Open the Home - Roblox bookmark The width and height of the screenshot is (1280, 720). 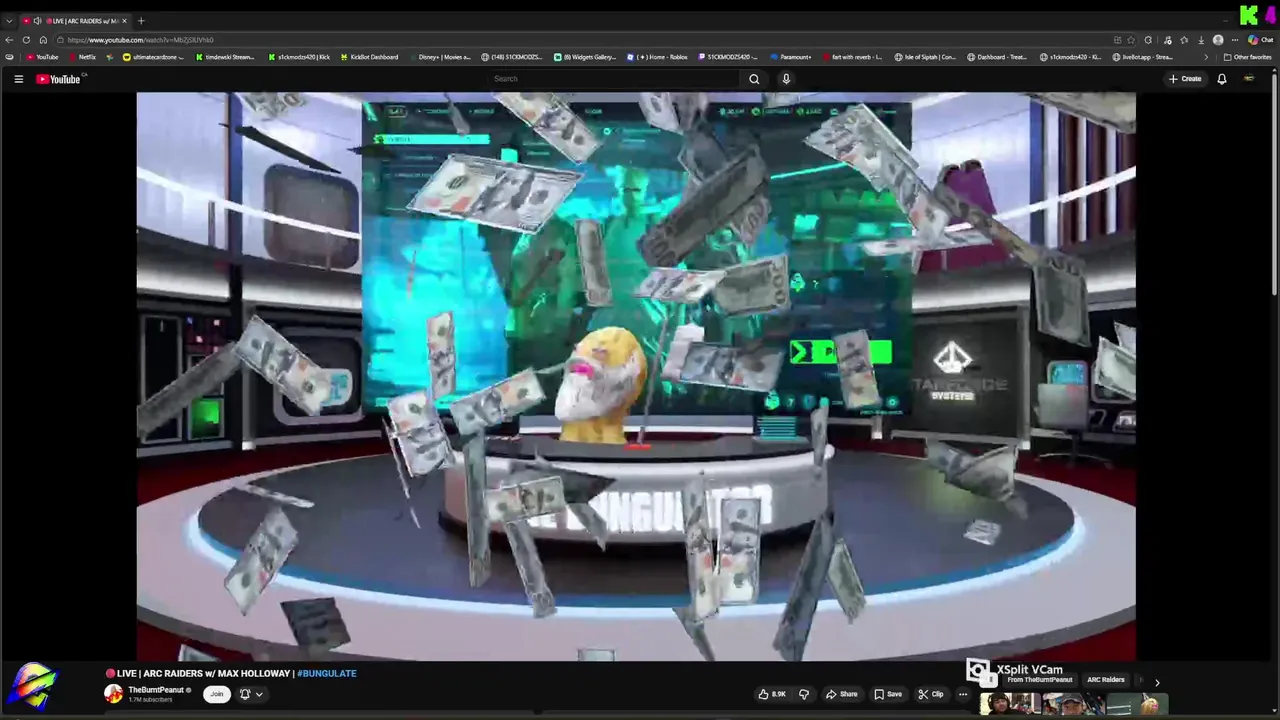click(x=658, y=57)
